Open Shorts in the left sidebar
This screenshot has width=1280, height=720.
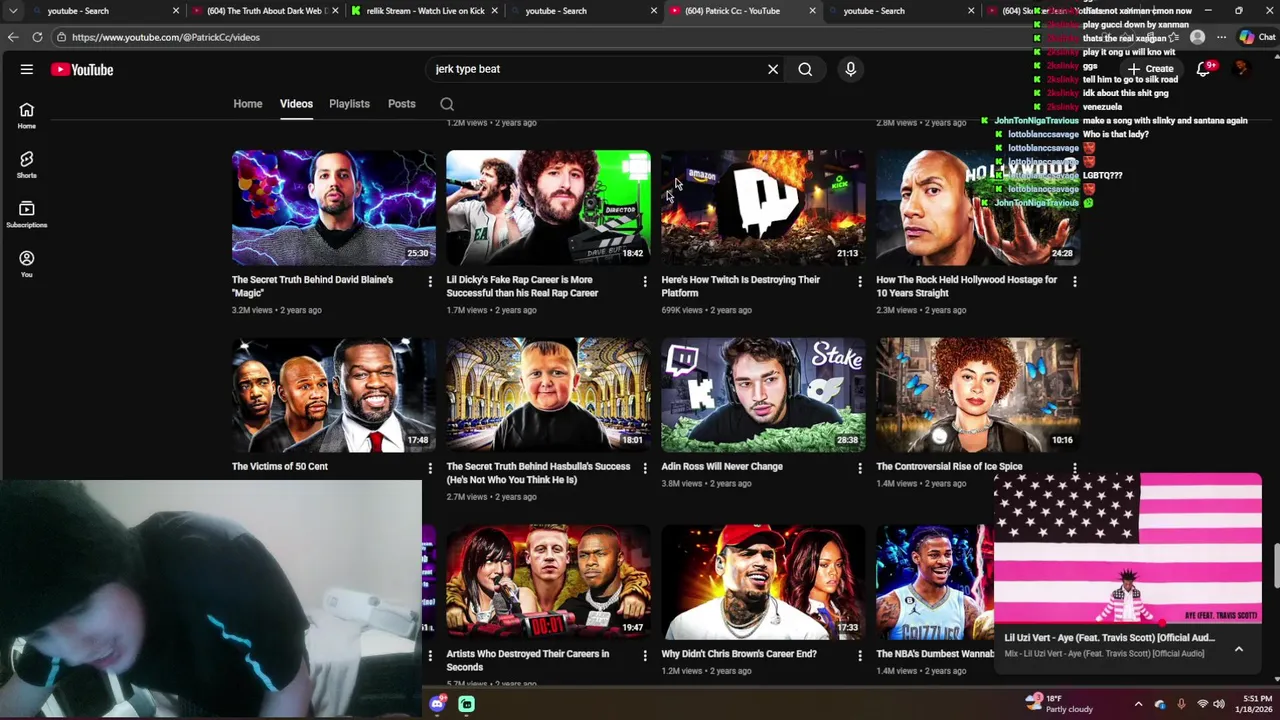coord(27,165)
